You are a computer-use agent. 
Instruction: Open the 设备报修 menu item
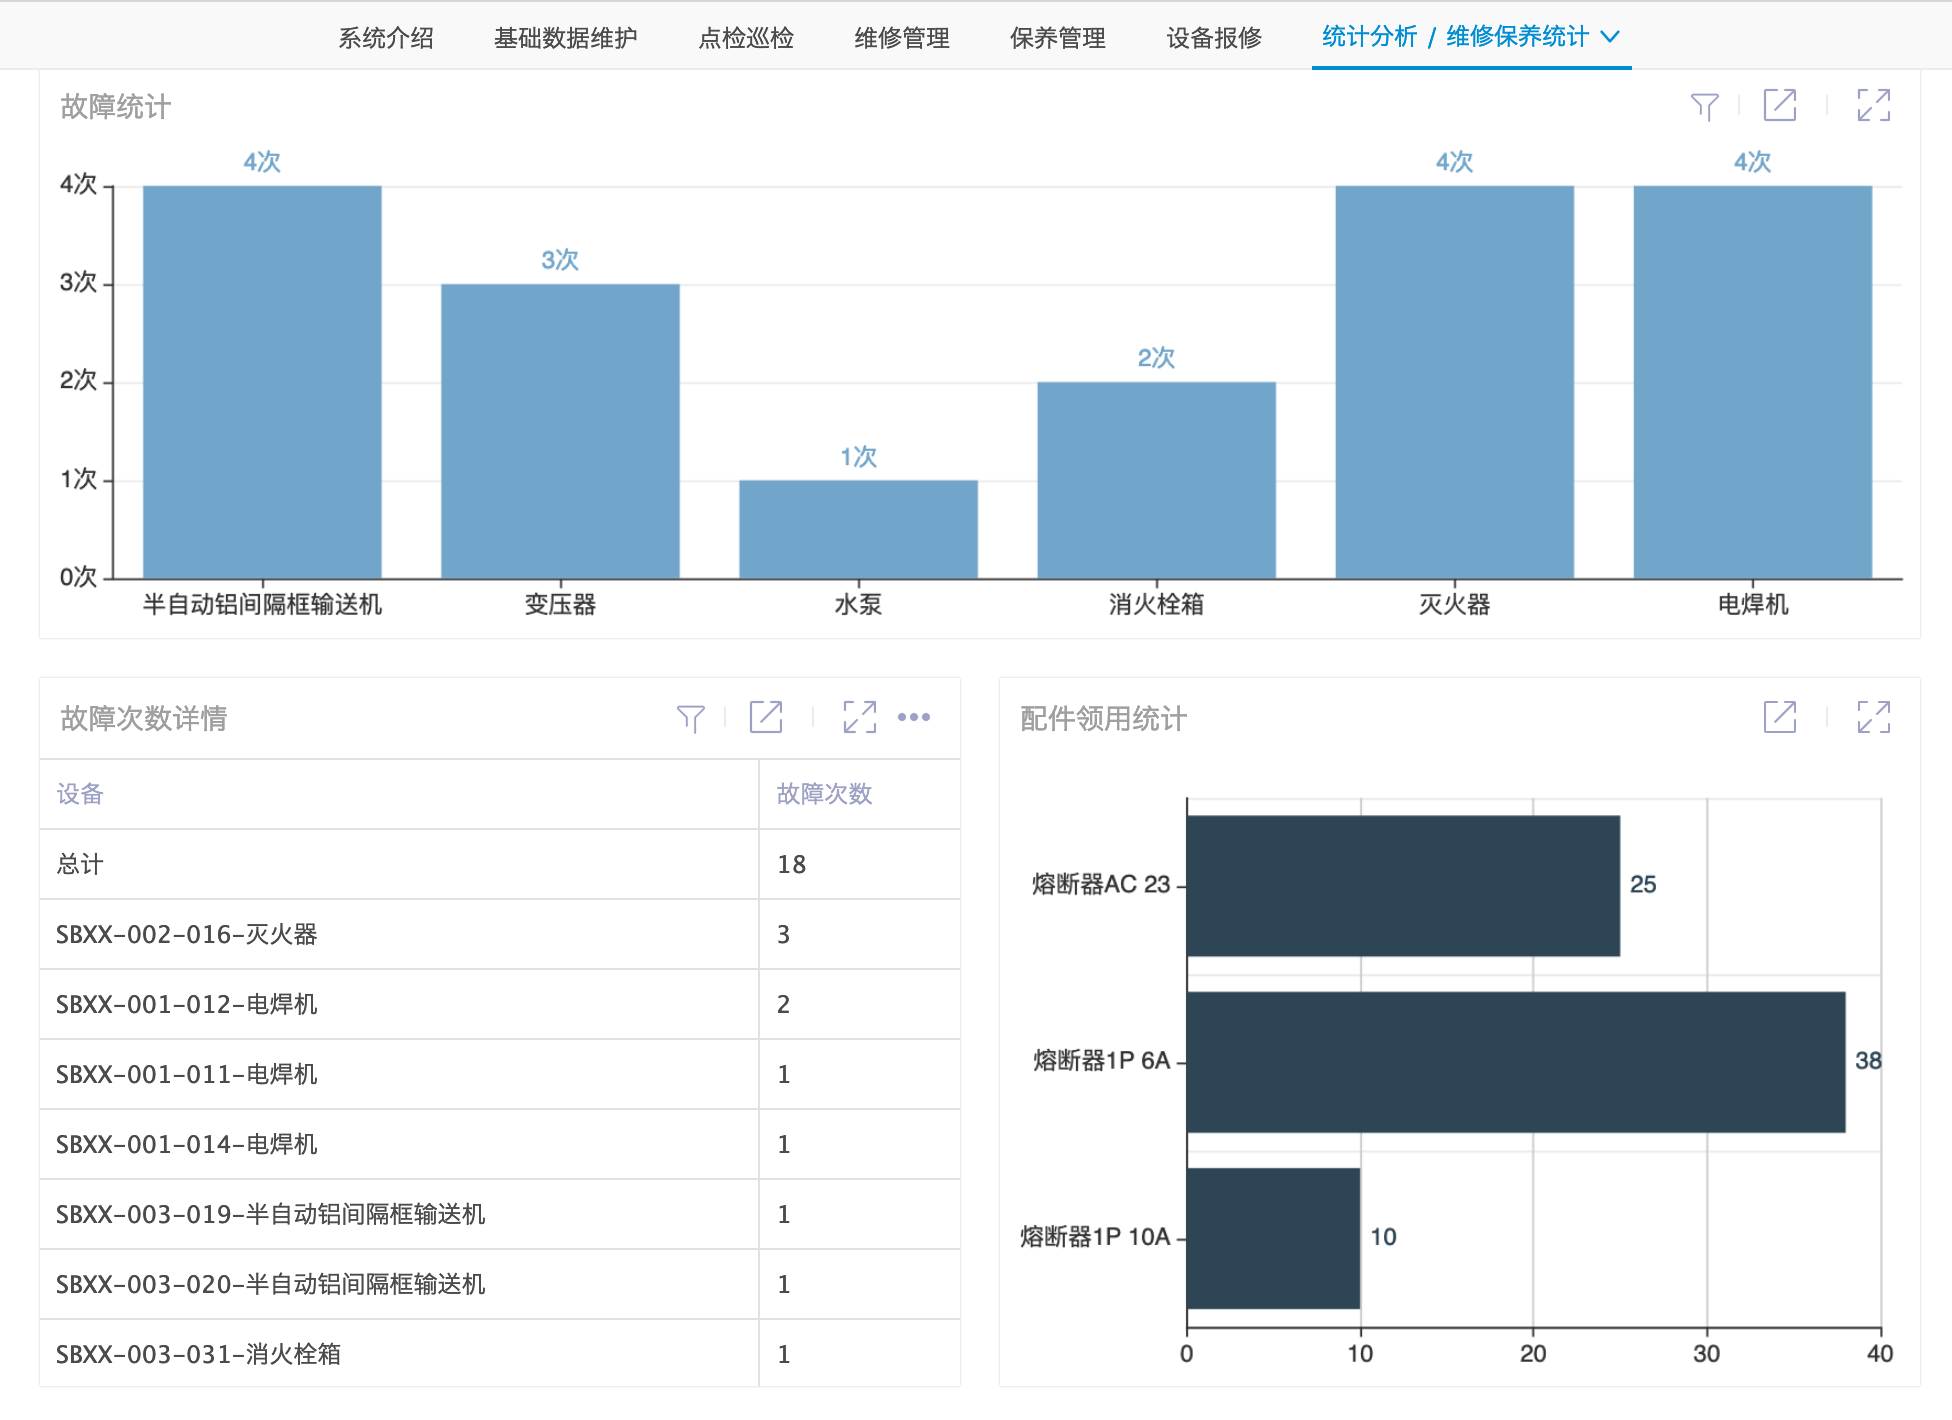click(x=1213, y=38)
